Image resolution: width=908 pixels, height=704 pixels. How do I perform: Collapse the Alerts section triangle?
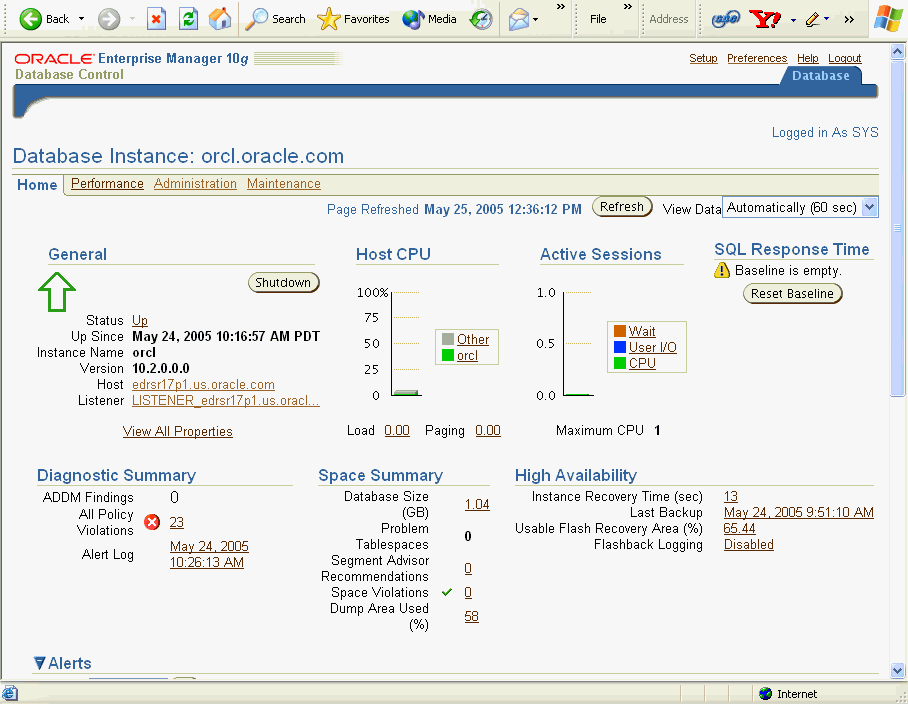coord(40,663)
